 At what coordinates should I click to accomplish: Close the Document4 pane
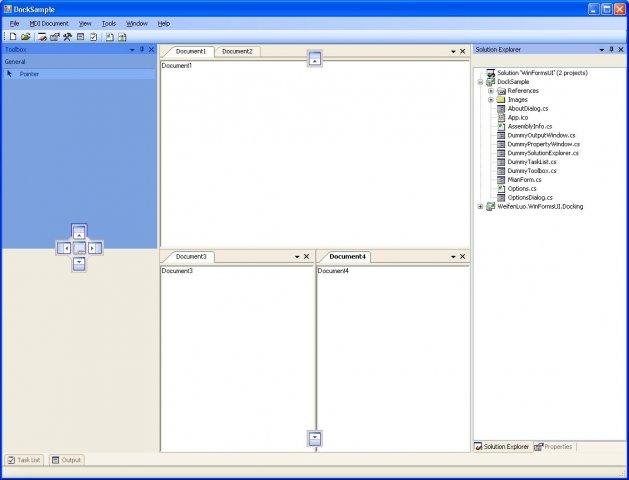[x=463, y=257]
